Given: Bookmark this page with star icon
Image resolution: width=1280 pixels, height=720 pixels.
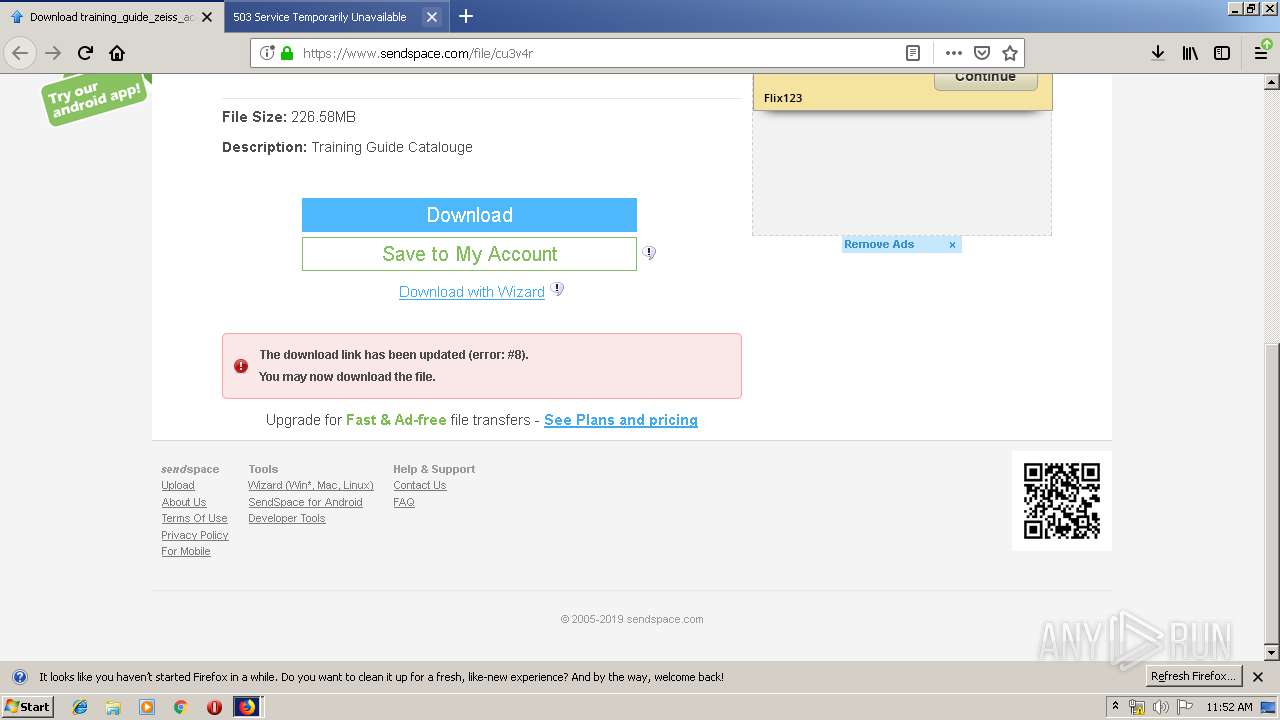Looking at the screenshot, I should click(1010, 53).
